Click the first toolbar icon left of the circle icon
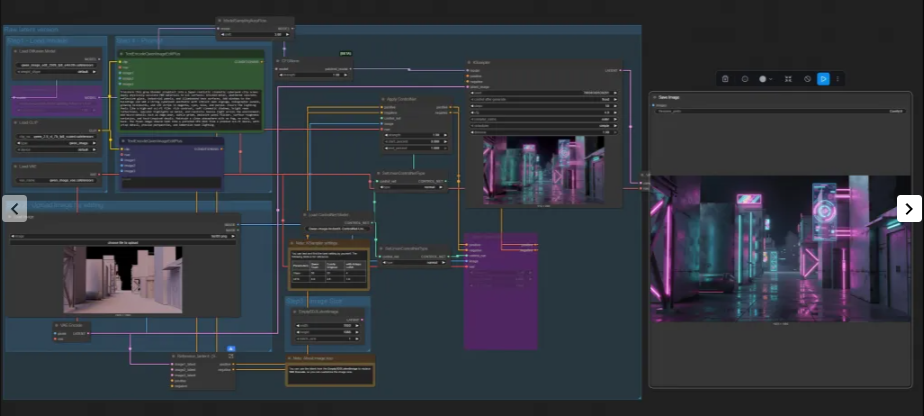 (725, 78)
